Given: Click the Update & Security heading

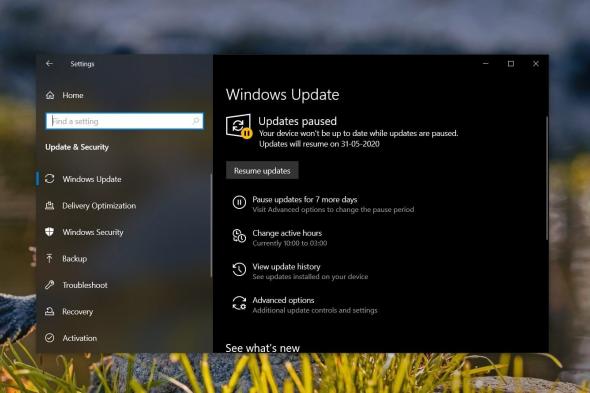Looking at the screenshot, I should [x=77, y=147].
